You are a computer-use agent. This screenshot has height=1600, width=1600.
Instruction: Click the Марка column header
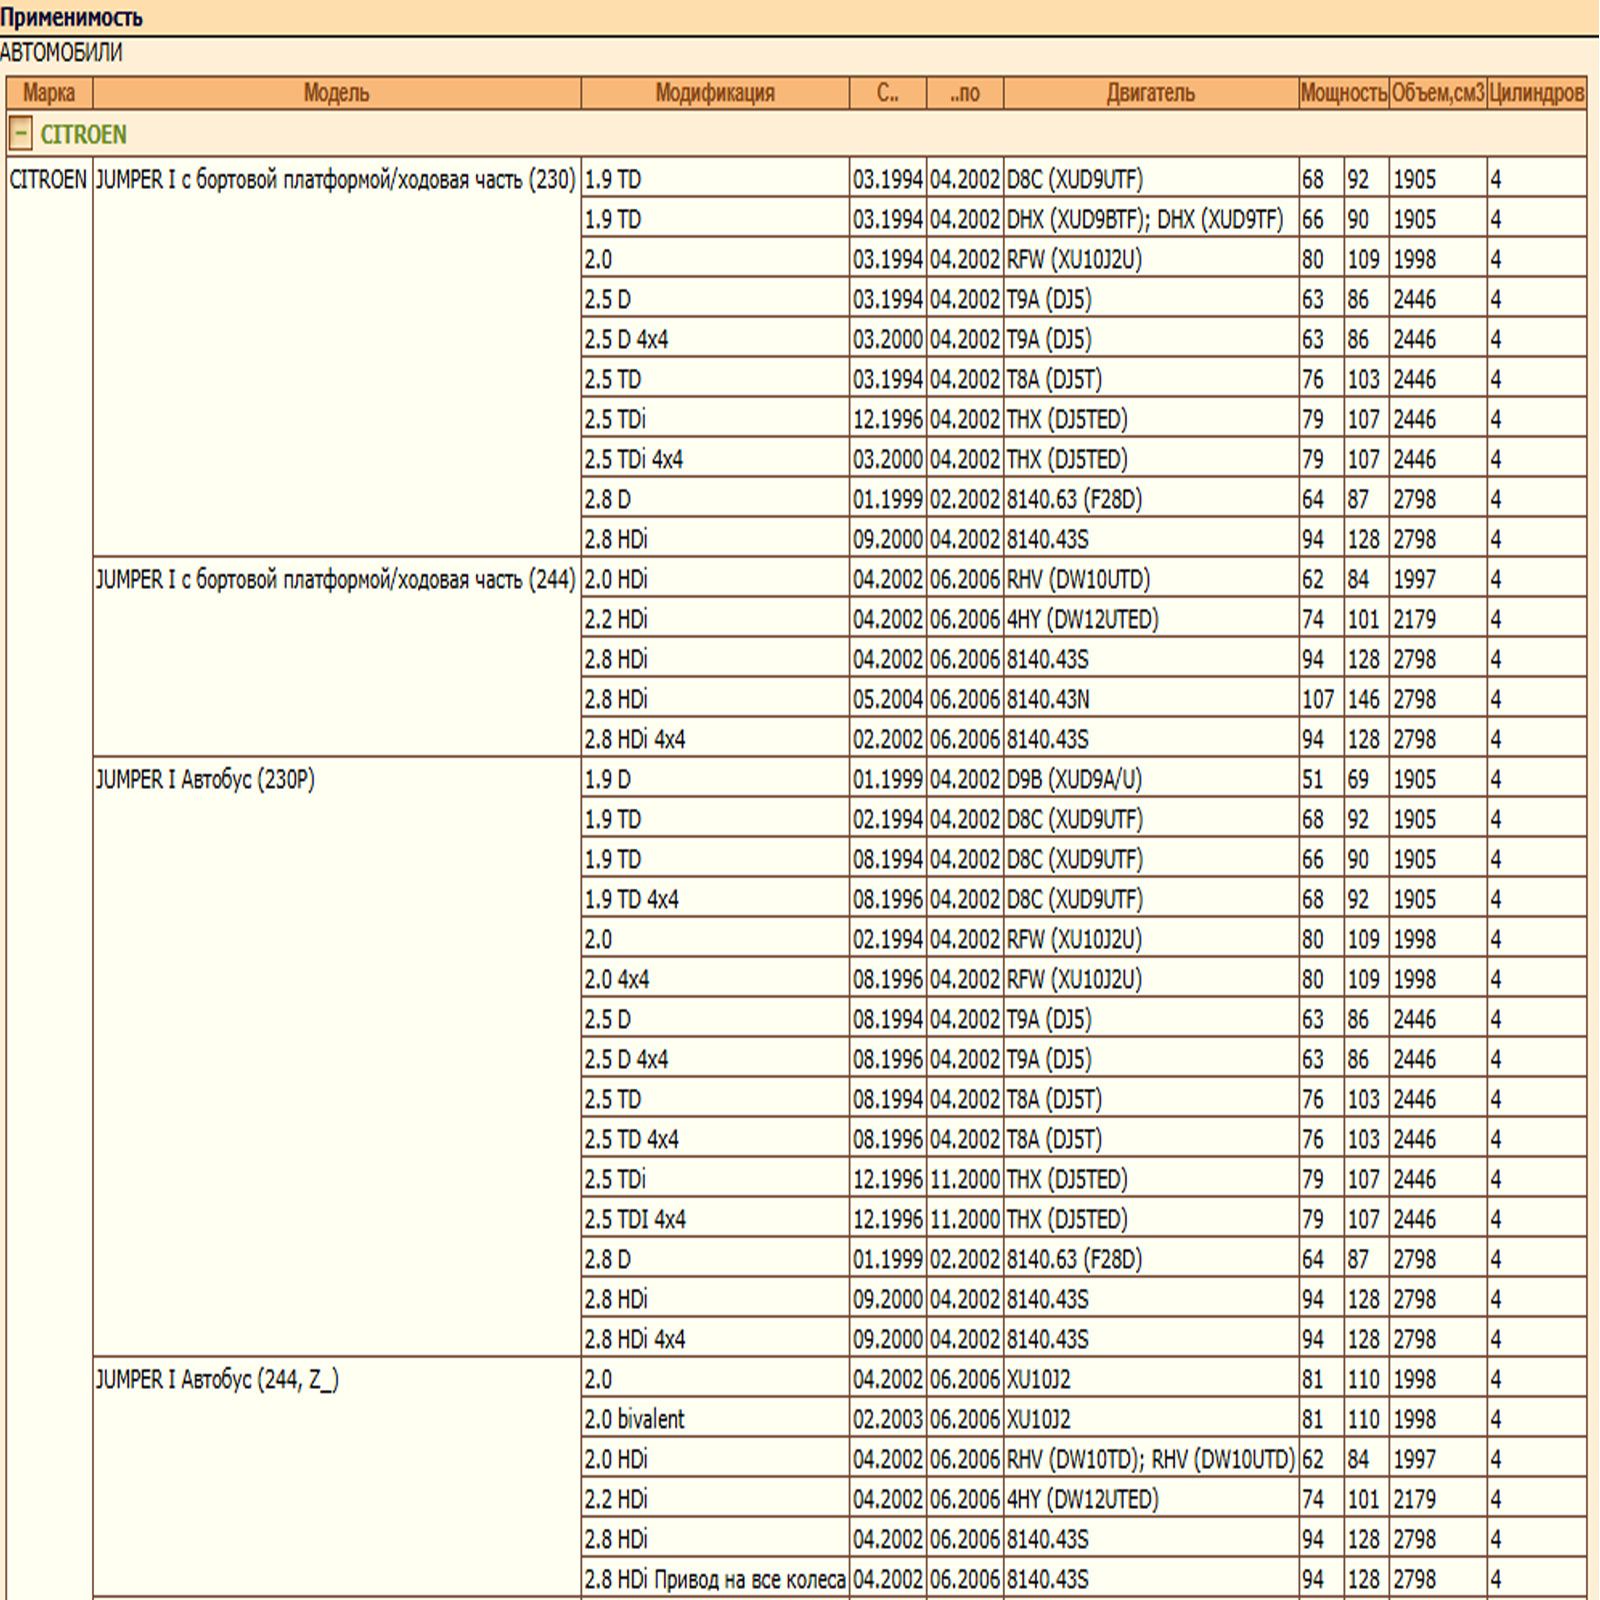[49, 93]
